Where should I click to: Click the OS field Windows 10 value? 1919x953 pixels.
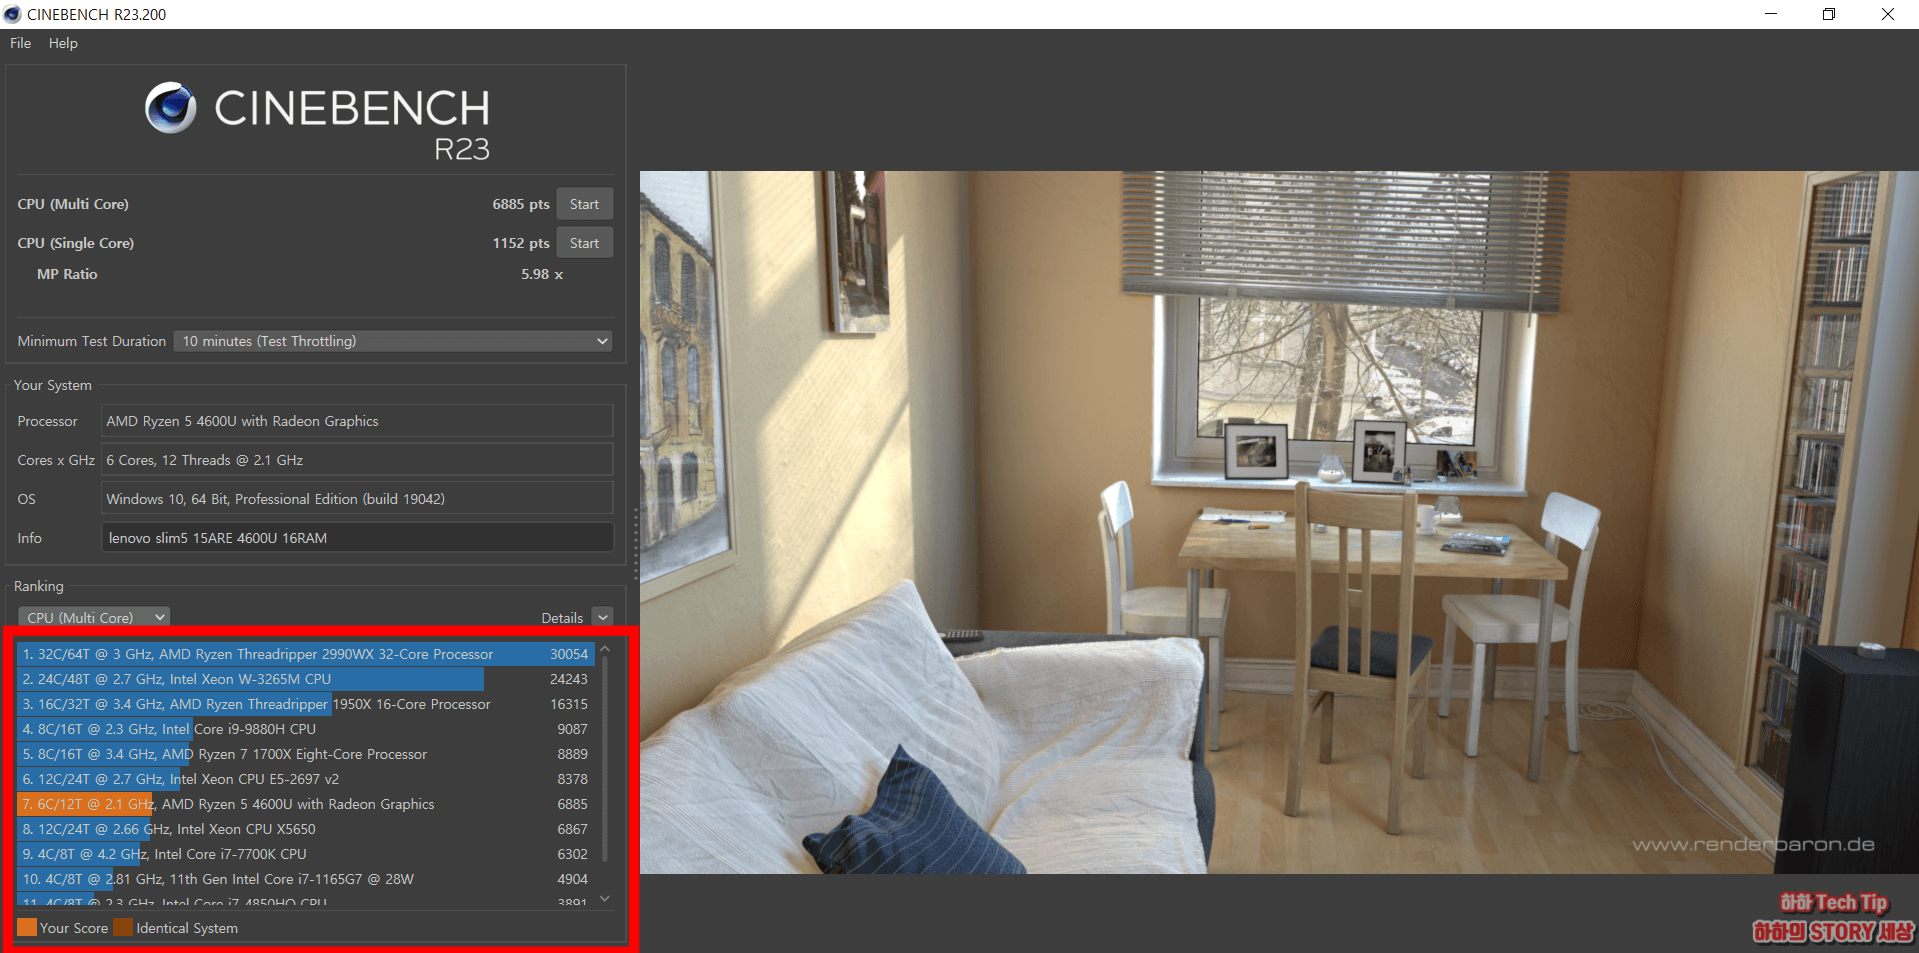pyautogui.click(x=357, y=499)
